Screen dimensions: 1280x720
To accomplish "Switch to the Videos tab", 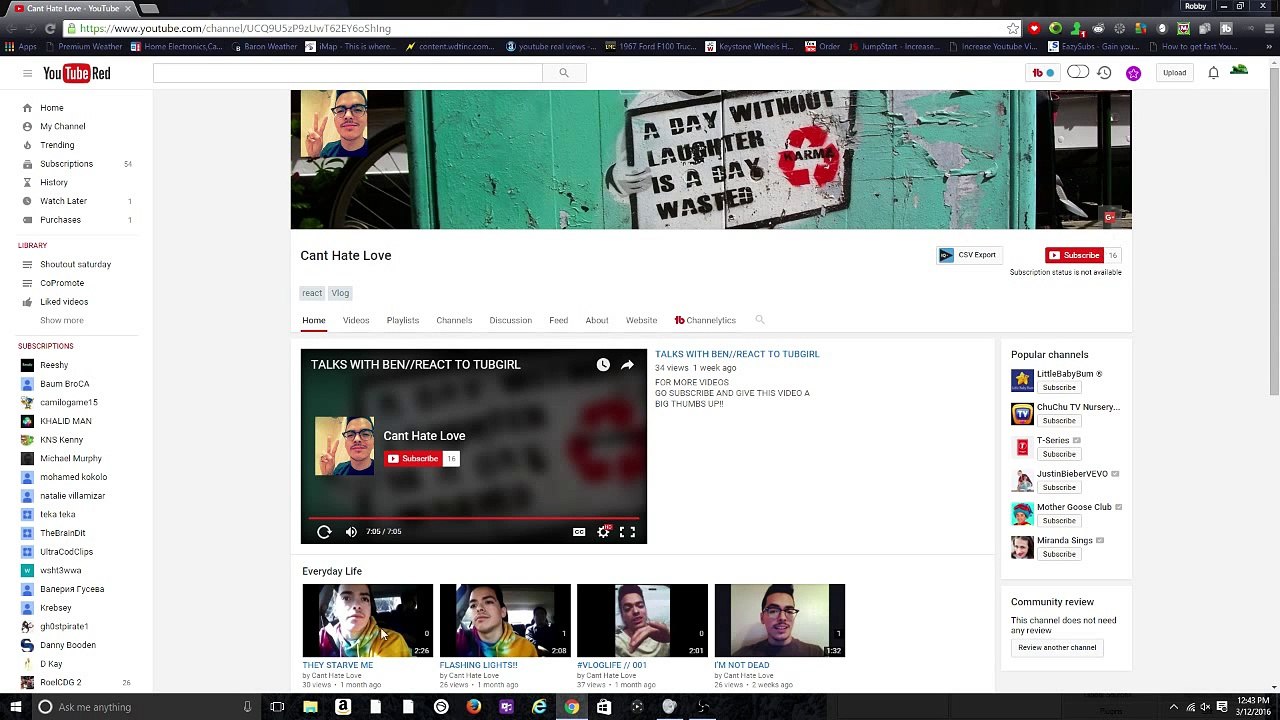I will pyautogui.click(x=356, y=320).
